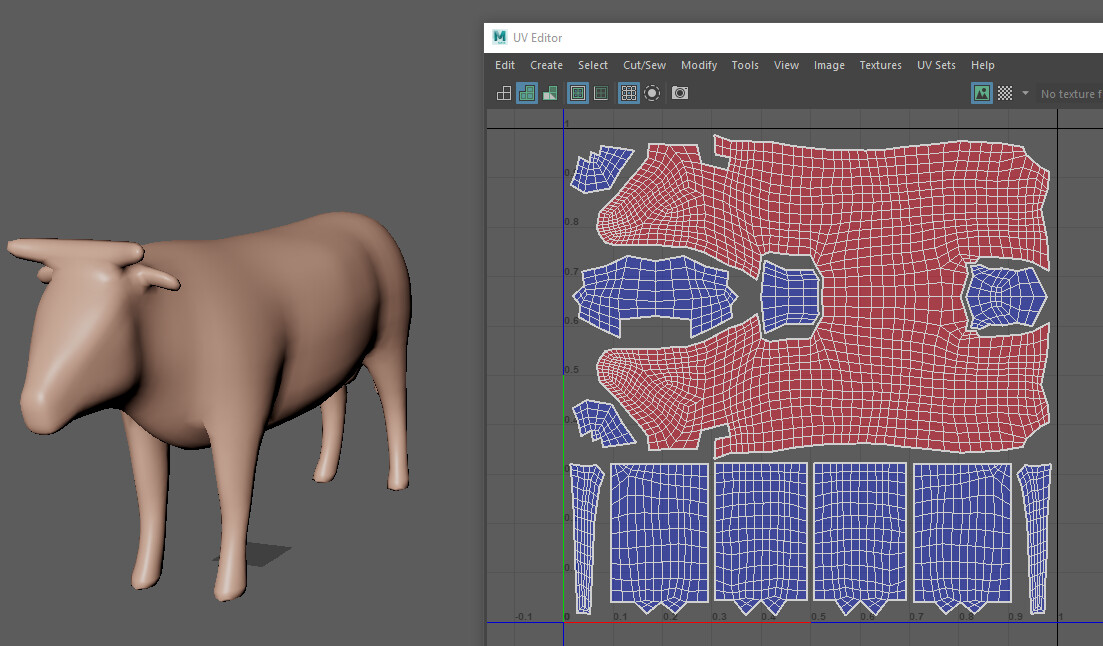
Task: Open the Help menu
Action: pos(983,65)
